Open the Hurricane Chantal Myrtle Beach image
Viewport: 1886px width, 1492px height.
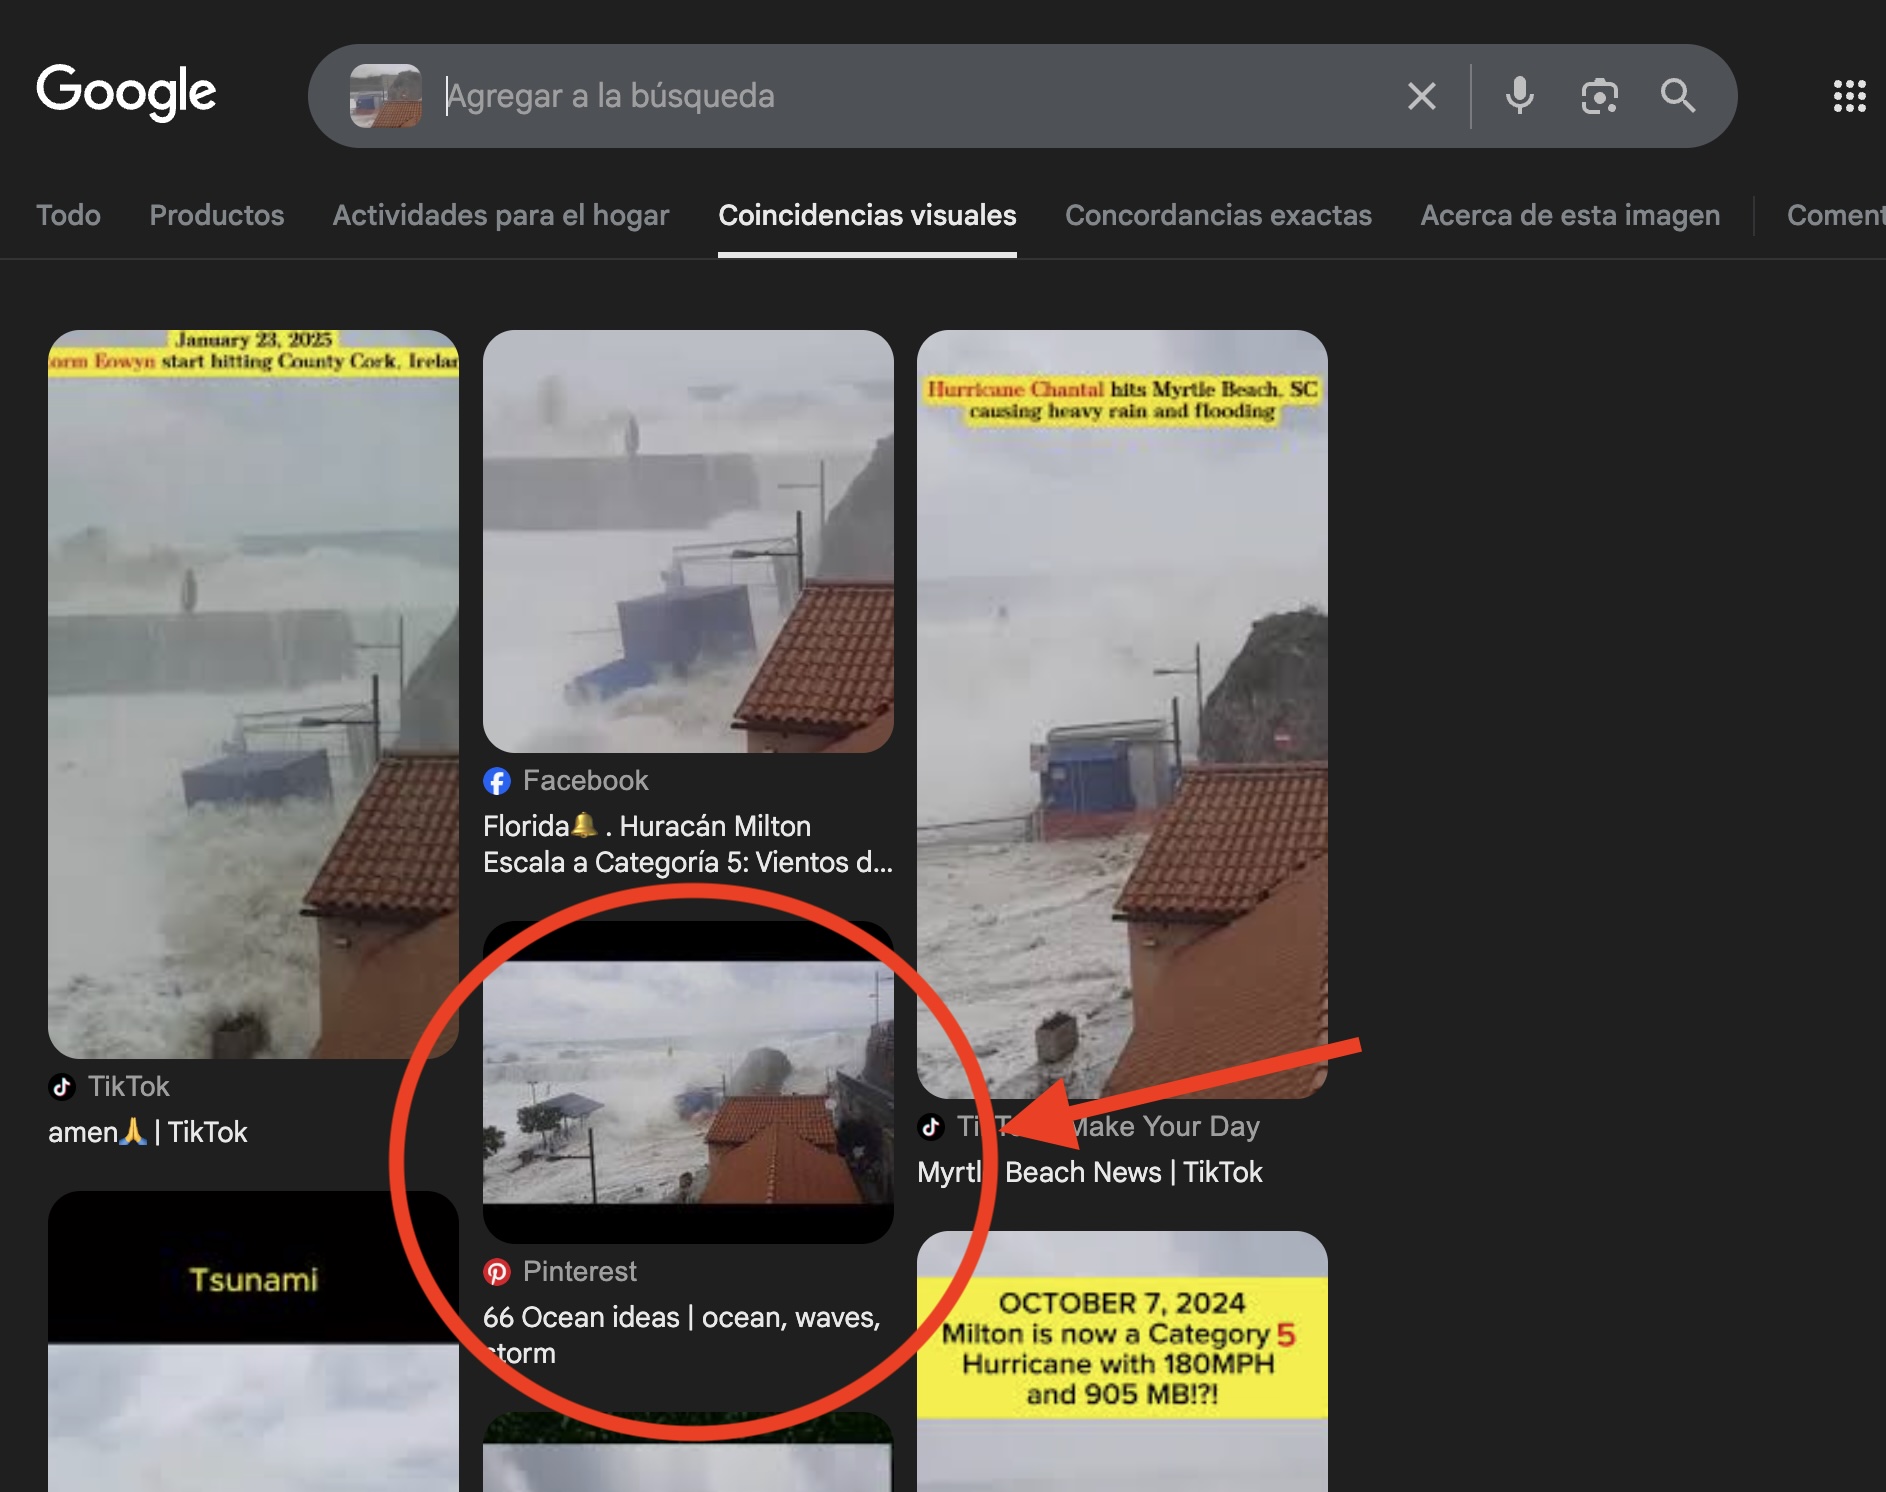[1122, 714]
